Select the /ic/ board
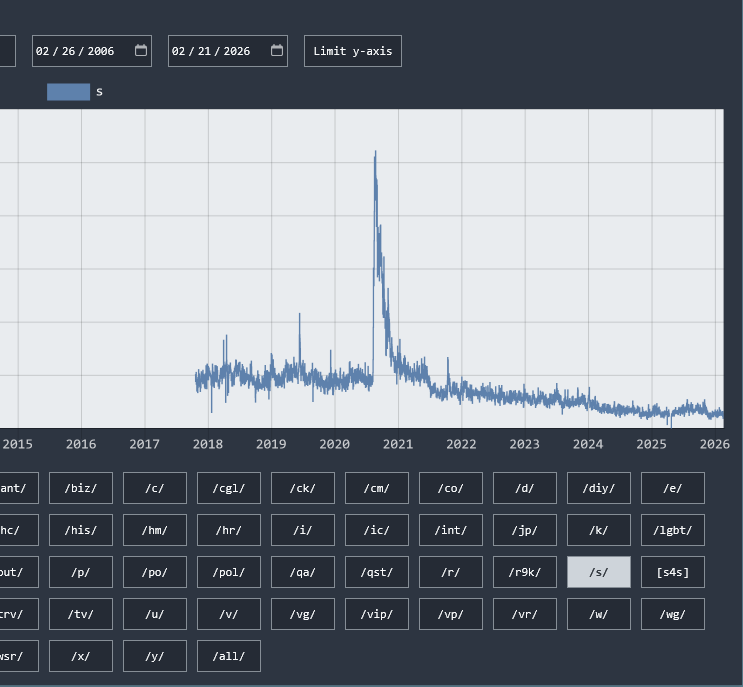The width and height of the screenshot is (743, 687). coord(377,530)
